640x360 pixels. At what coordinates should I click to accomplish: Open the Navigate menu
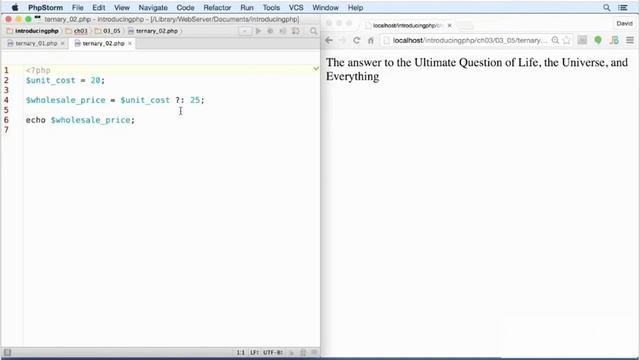tap(153, 7)
